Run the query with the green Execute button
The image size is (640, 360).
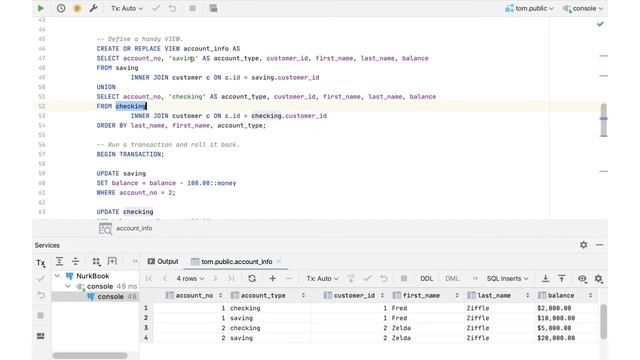[40, 8]
